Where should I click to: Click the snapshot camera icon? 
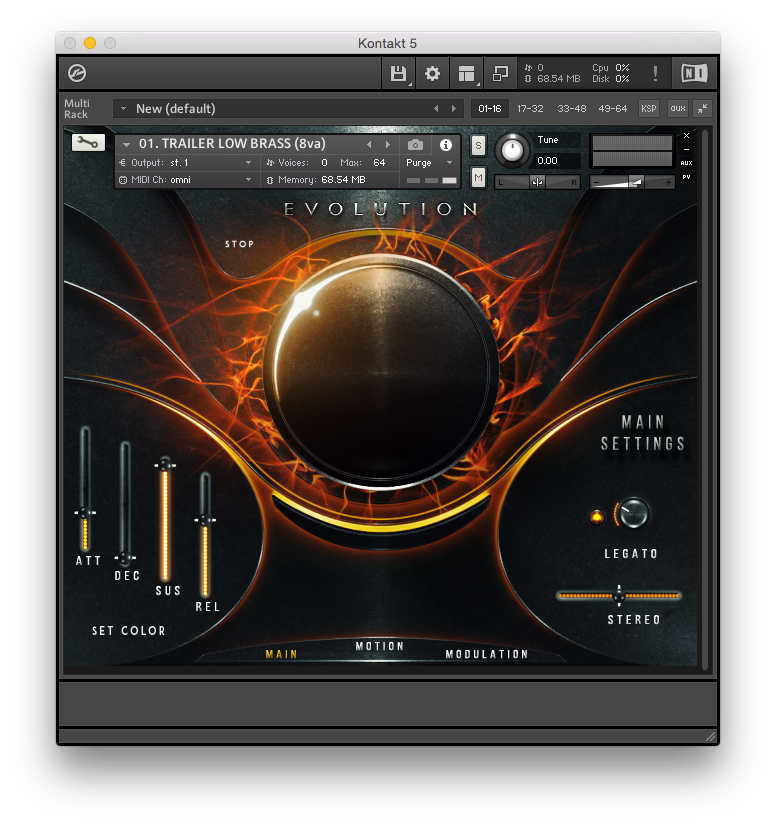pyautogui.click(x=416, y=145)
